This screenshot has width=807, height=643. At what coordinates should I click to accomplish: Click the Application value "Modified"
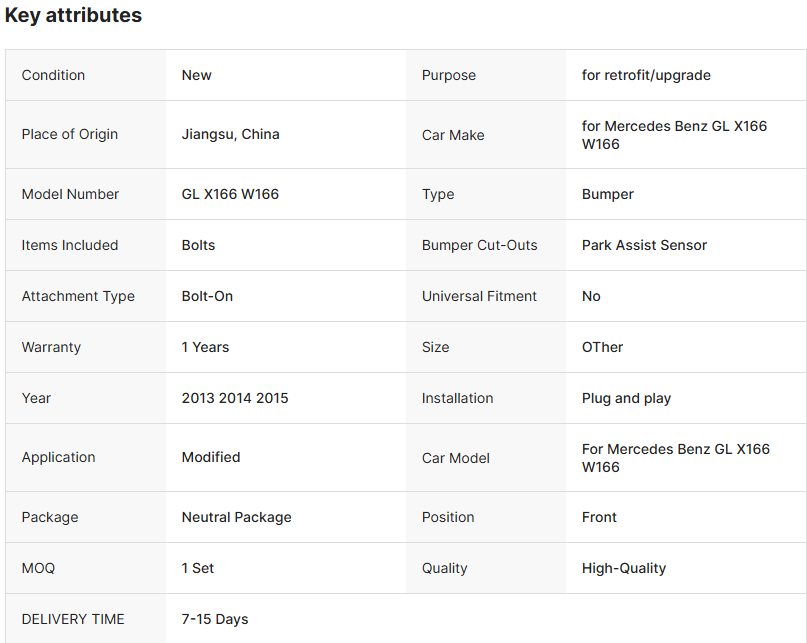(211, 457)
